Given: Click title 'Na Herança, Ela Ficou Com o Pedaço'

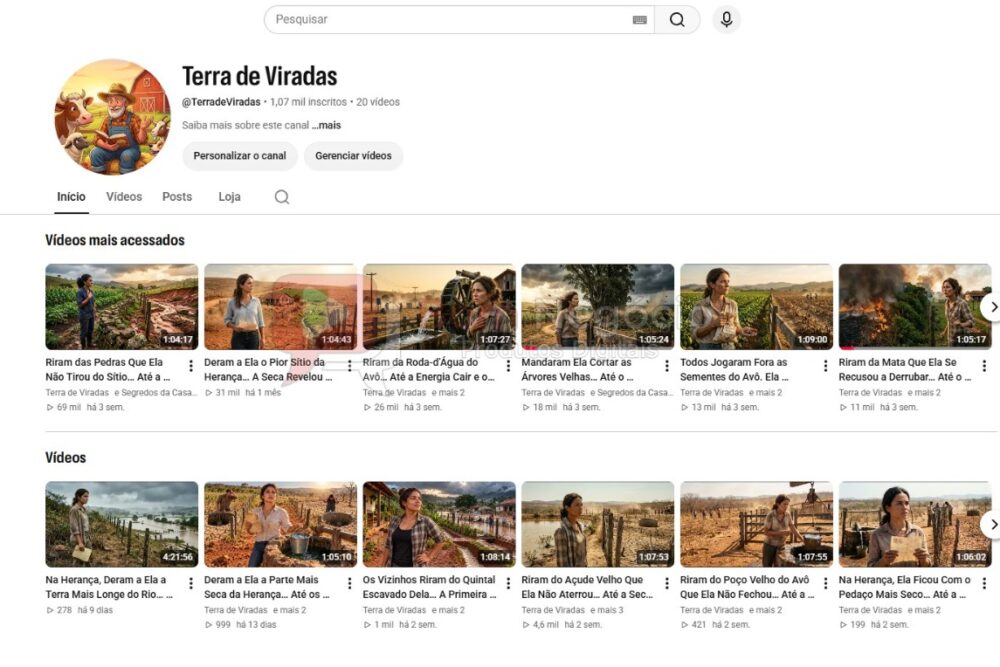Looking at the screenshot, I should [905, 587].
